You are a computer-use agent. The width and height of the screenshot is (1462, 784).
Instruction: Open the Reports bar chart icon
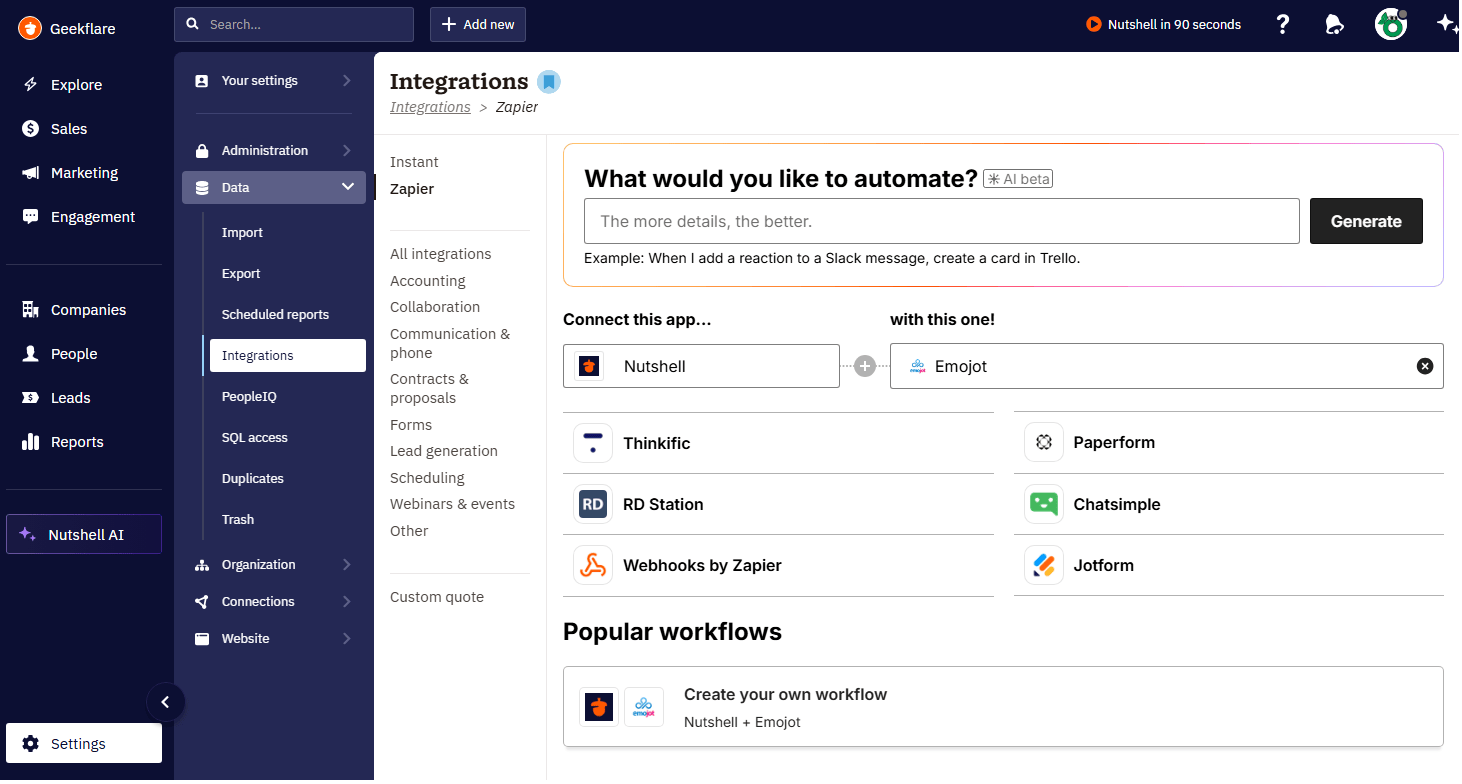(x=31, y=442)
